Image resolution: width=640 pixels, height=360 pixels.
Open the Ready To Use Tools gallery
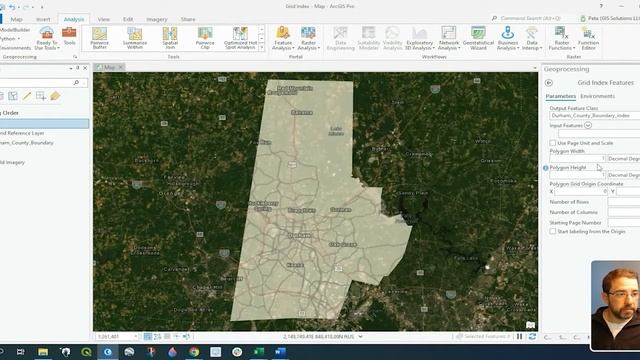pyautogui.click(x=47, y=38)
